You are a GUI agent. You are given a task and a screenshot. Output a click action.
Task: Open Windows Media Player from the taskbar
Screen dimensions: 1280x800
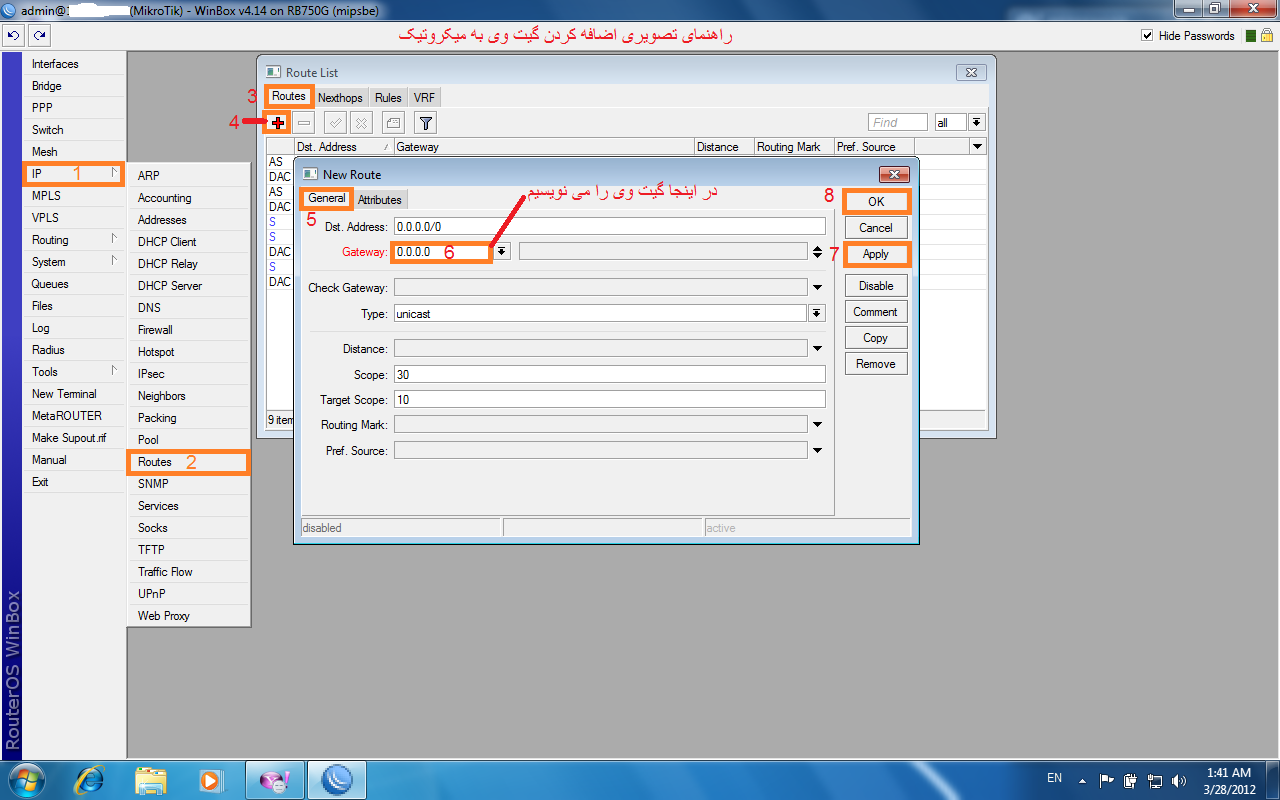click(x=210, y=779)
